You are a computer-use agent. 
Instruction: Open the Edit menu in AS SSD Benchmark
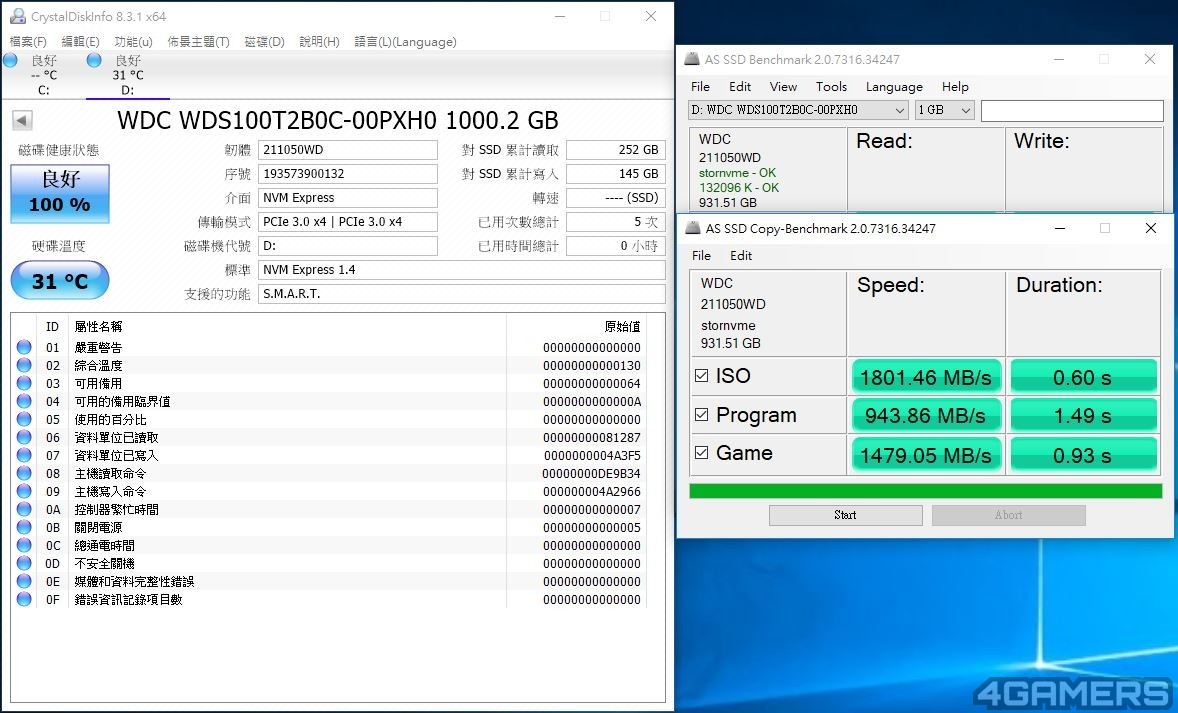click(x=740, y=86)
